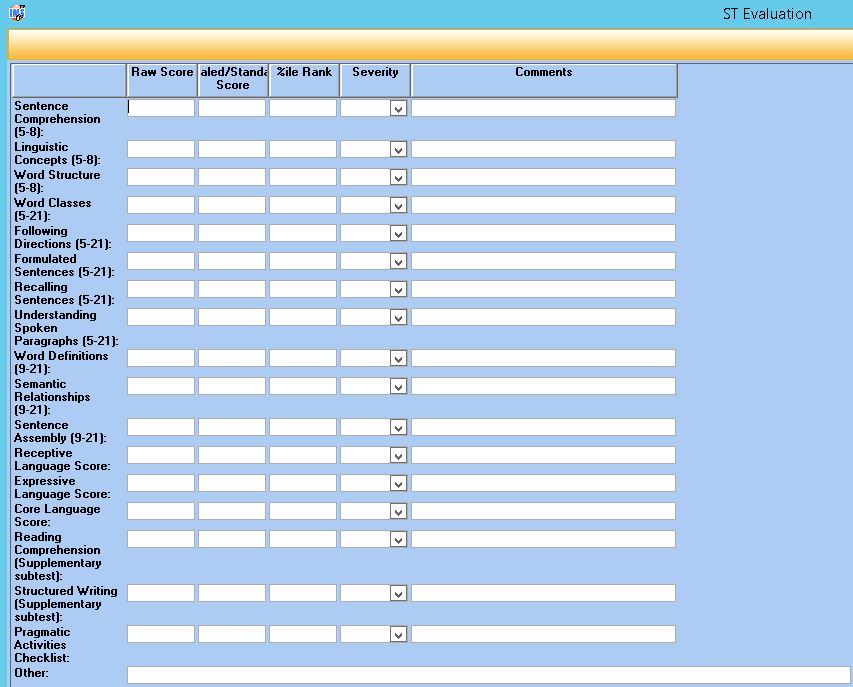
Task: Click %ile Rank field for Word Structure
Action: (303, 177)
